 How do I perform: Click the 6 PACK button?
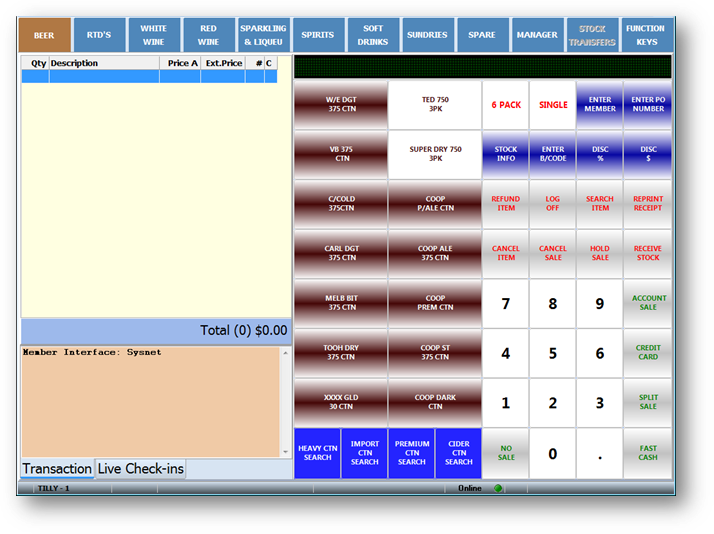click(506, 105)
